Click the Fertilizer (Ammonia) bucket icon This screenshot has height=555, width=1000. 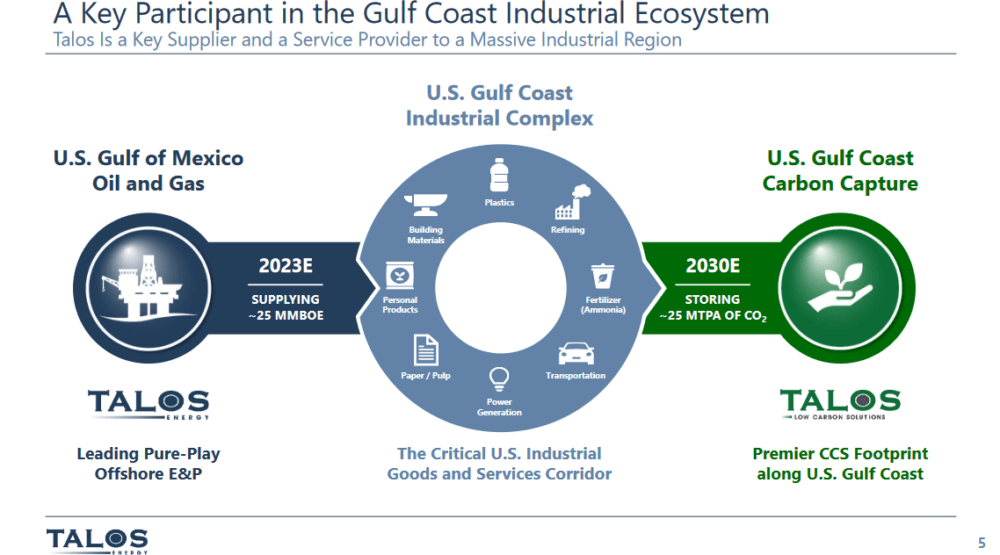(602, 277)
